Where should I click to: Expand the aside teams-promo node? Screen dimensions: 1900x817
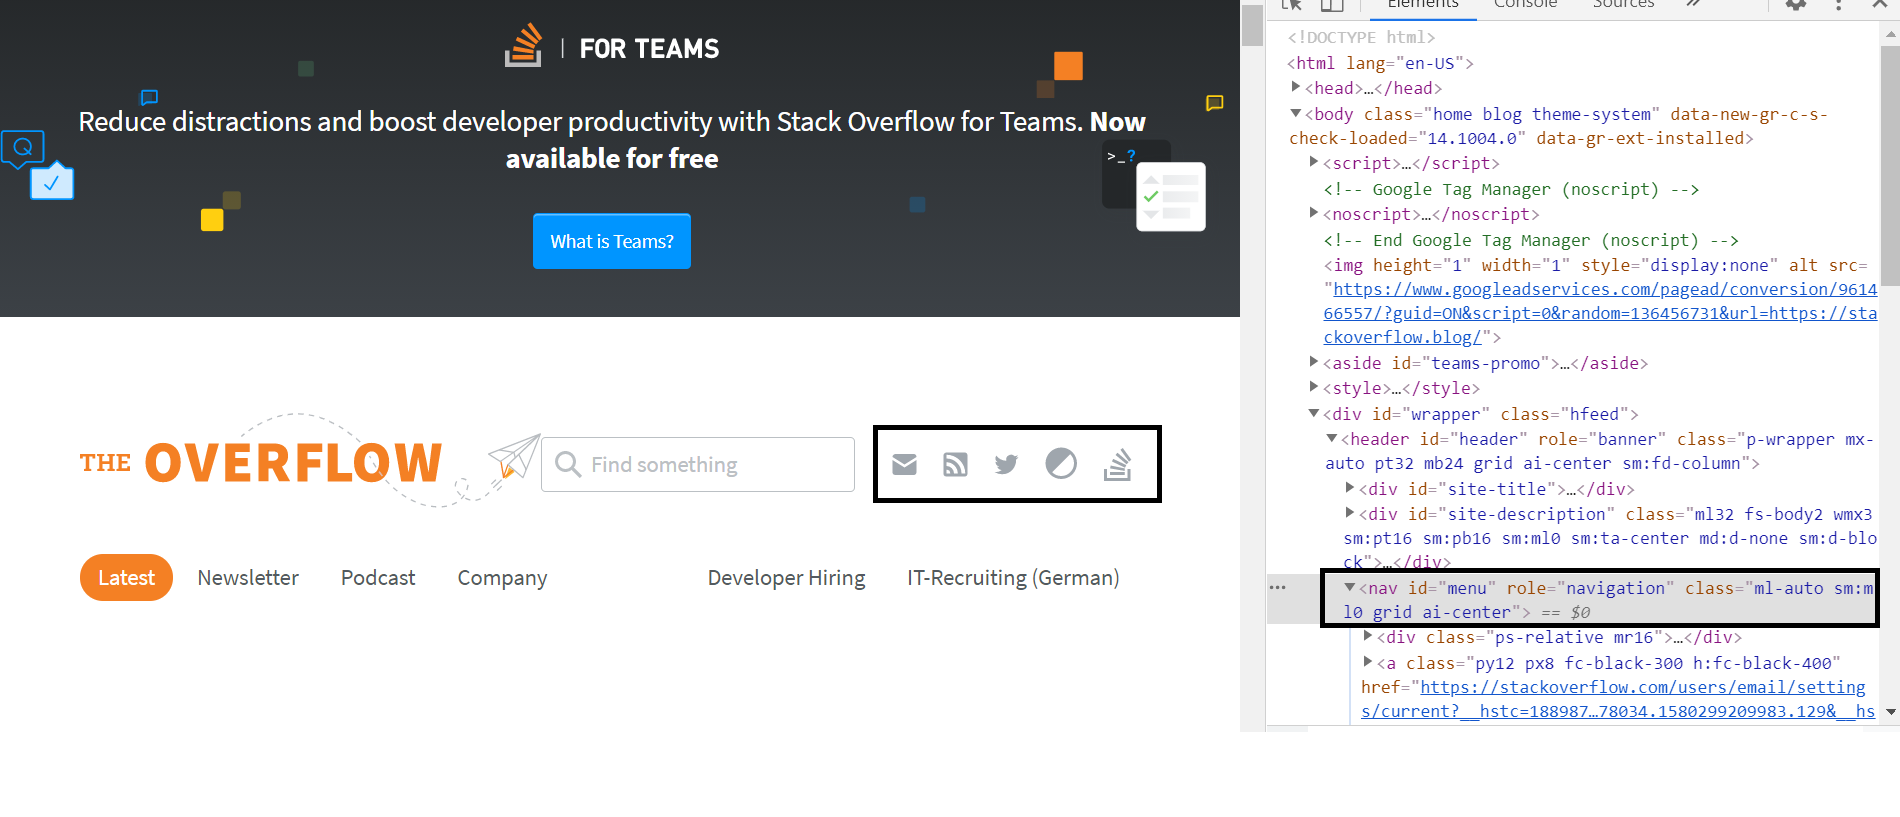point(1314,362)
